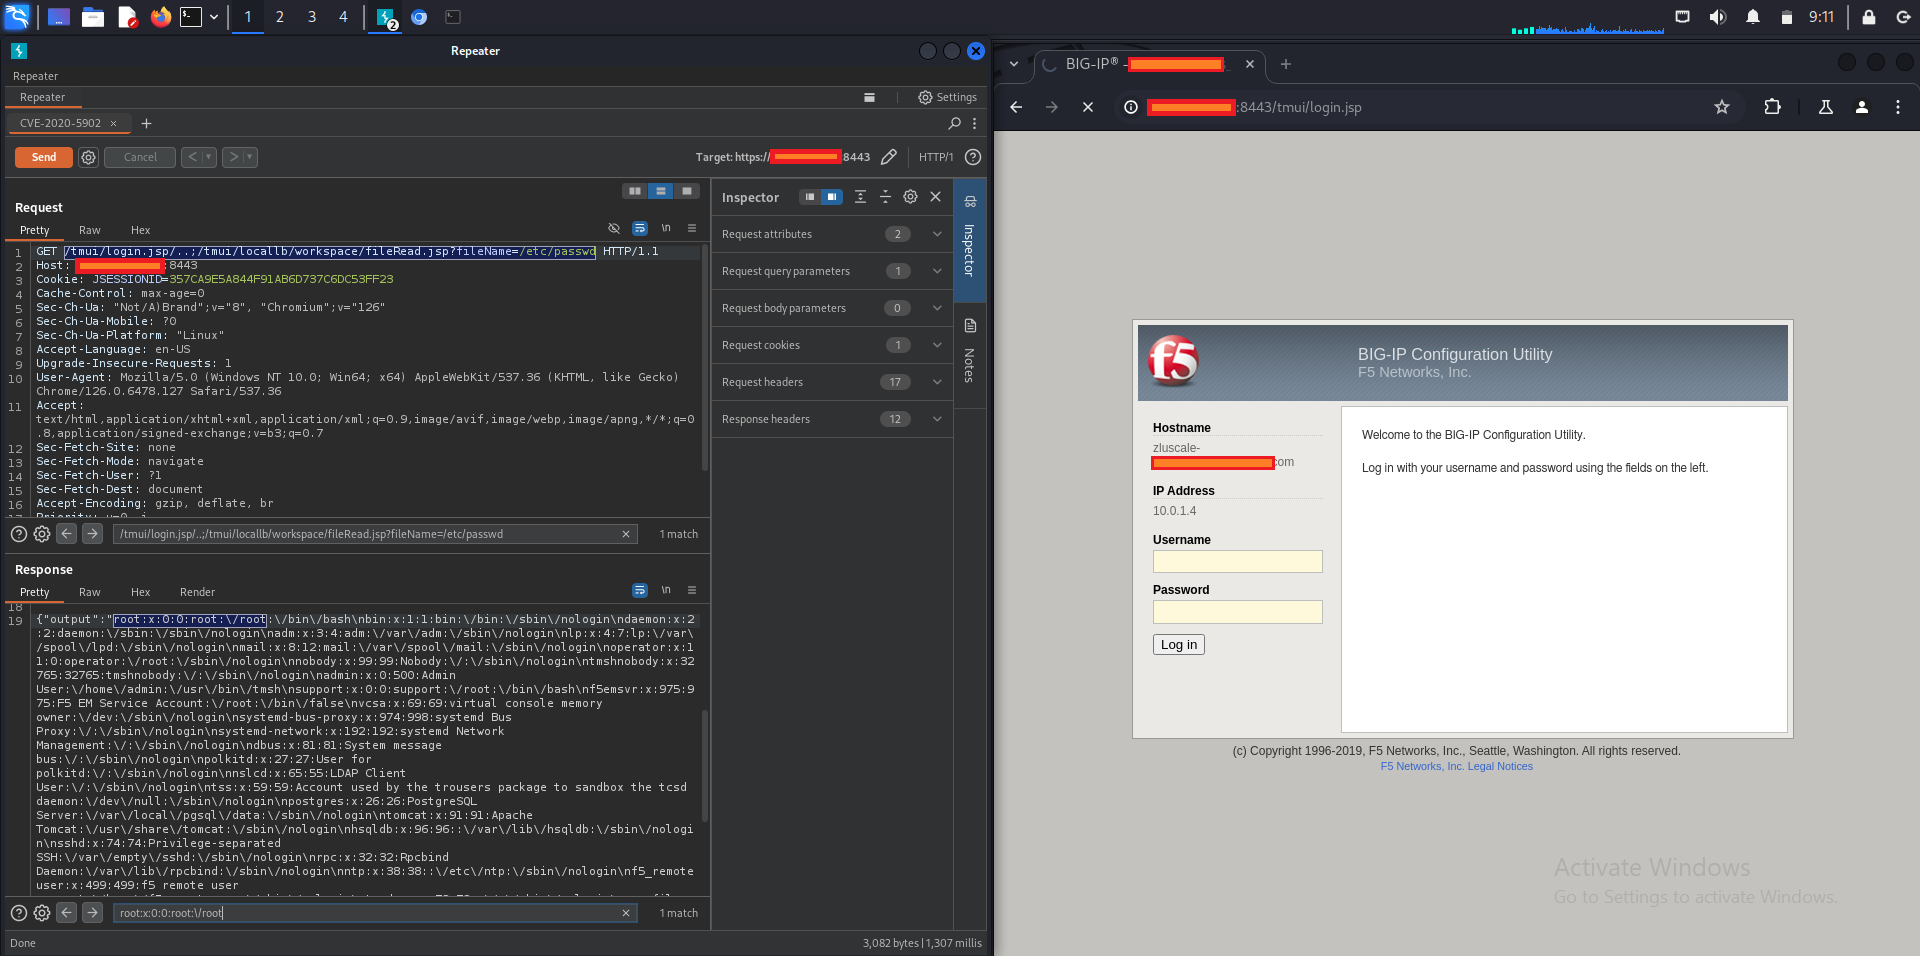Edit the target with the pencil icon

pos(889,157)
